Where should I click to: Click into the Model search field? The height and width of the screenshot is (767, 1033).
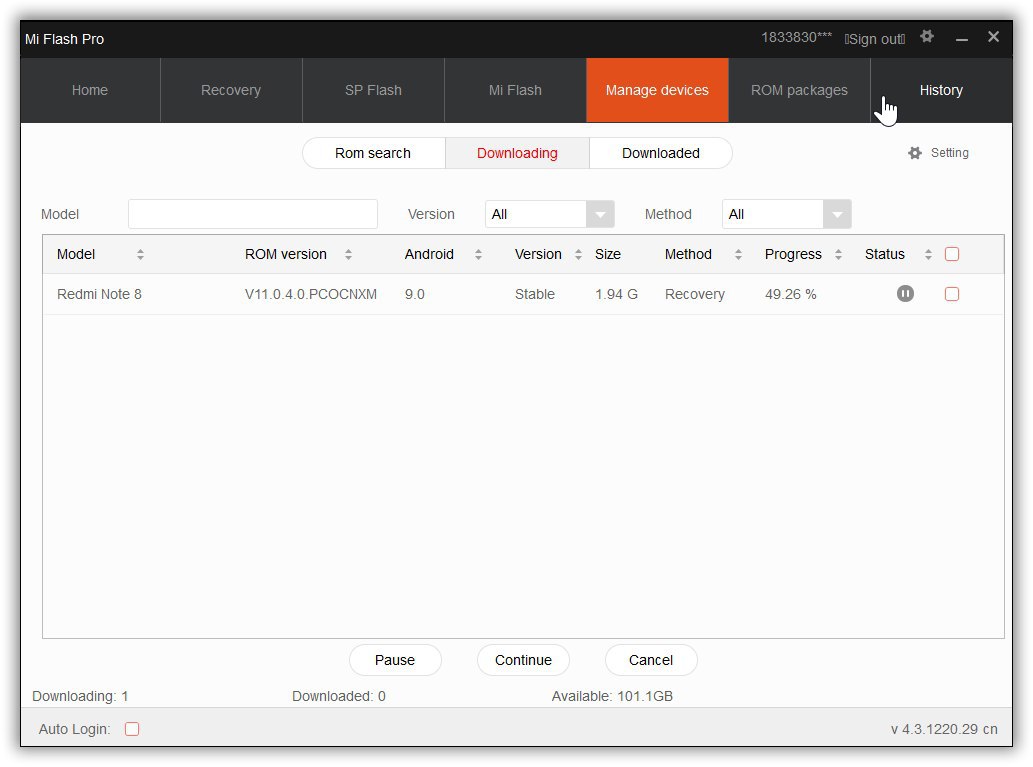point(253,214)
